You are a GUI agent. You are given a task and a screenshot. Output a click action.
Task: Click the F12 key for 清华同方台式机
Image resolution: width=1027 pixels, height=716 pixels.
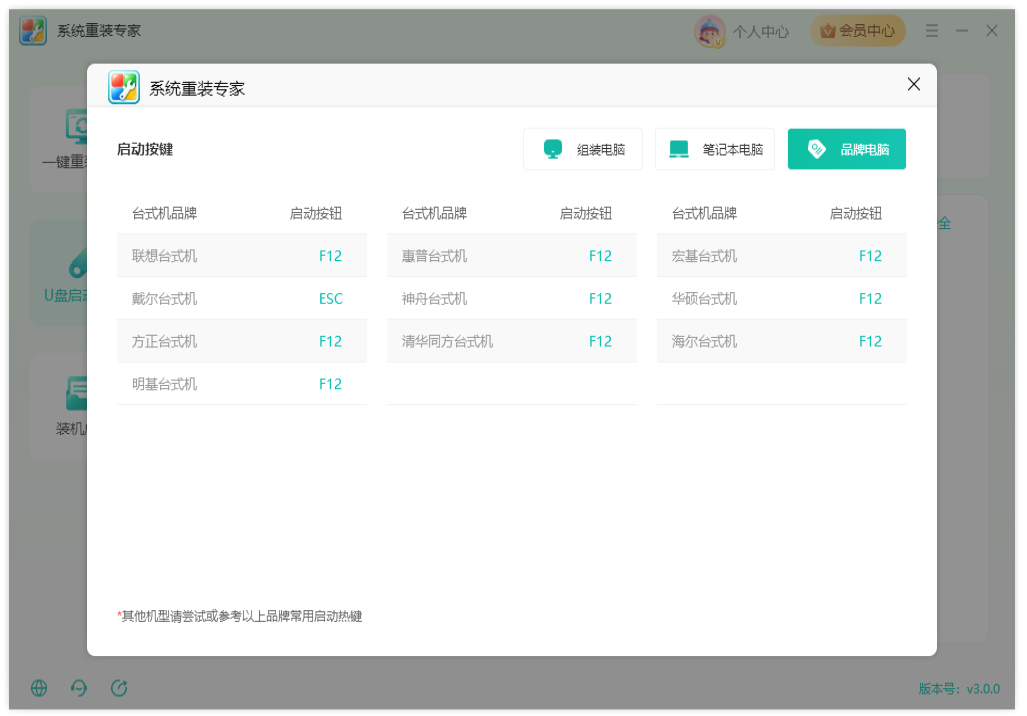click(x=601, y=341)
